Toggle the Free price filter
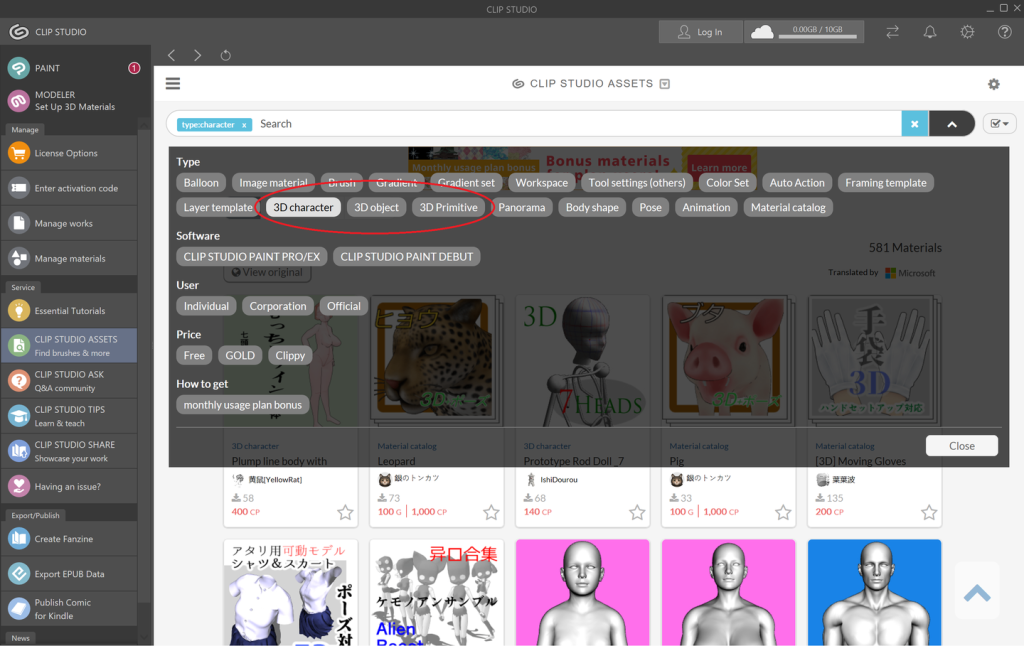 194,355
